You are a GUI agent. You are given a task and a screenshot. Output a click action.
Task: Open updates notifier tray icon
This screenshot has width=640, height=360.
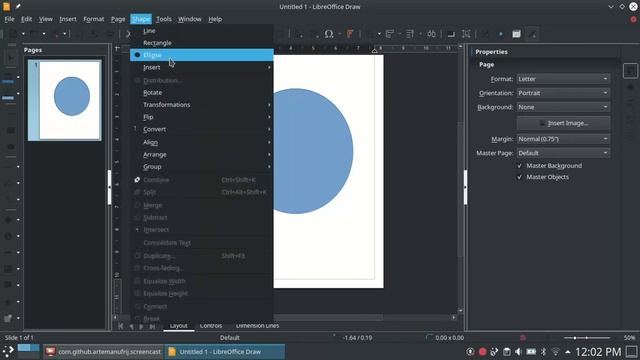[x=470, y=352]
